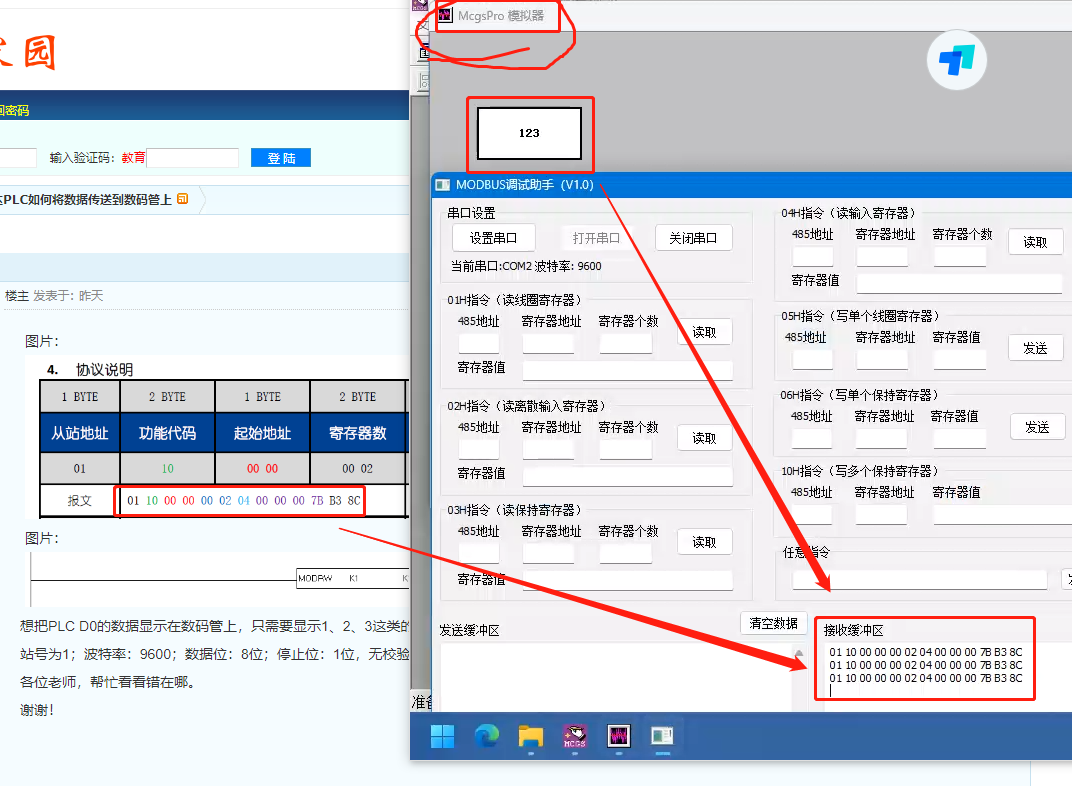Click the rightmost taskbar app icon
The height and width of the screenshot is (786, 1072).
click(661, 737)
